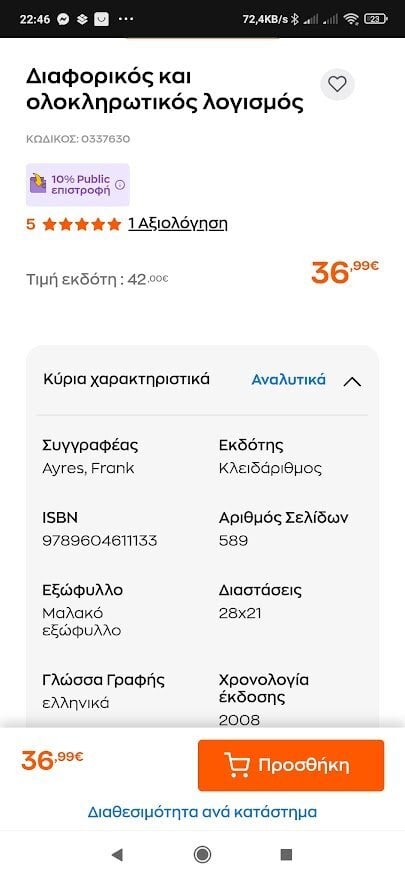Tap the 10% Public επιστροφή wallet icon
Viewport: 405px width, 879px height.
pos(38,184)
